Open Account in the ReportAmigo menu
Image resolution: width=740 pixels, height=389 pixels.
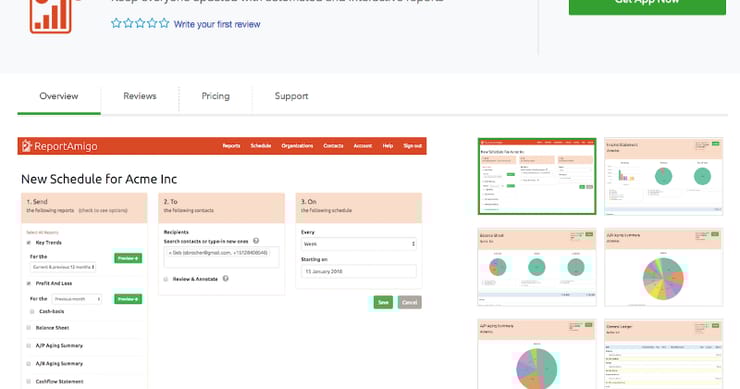tap(362, 146)
